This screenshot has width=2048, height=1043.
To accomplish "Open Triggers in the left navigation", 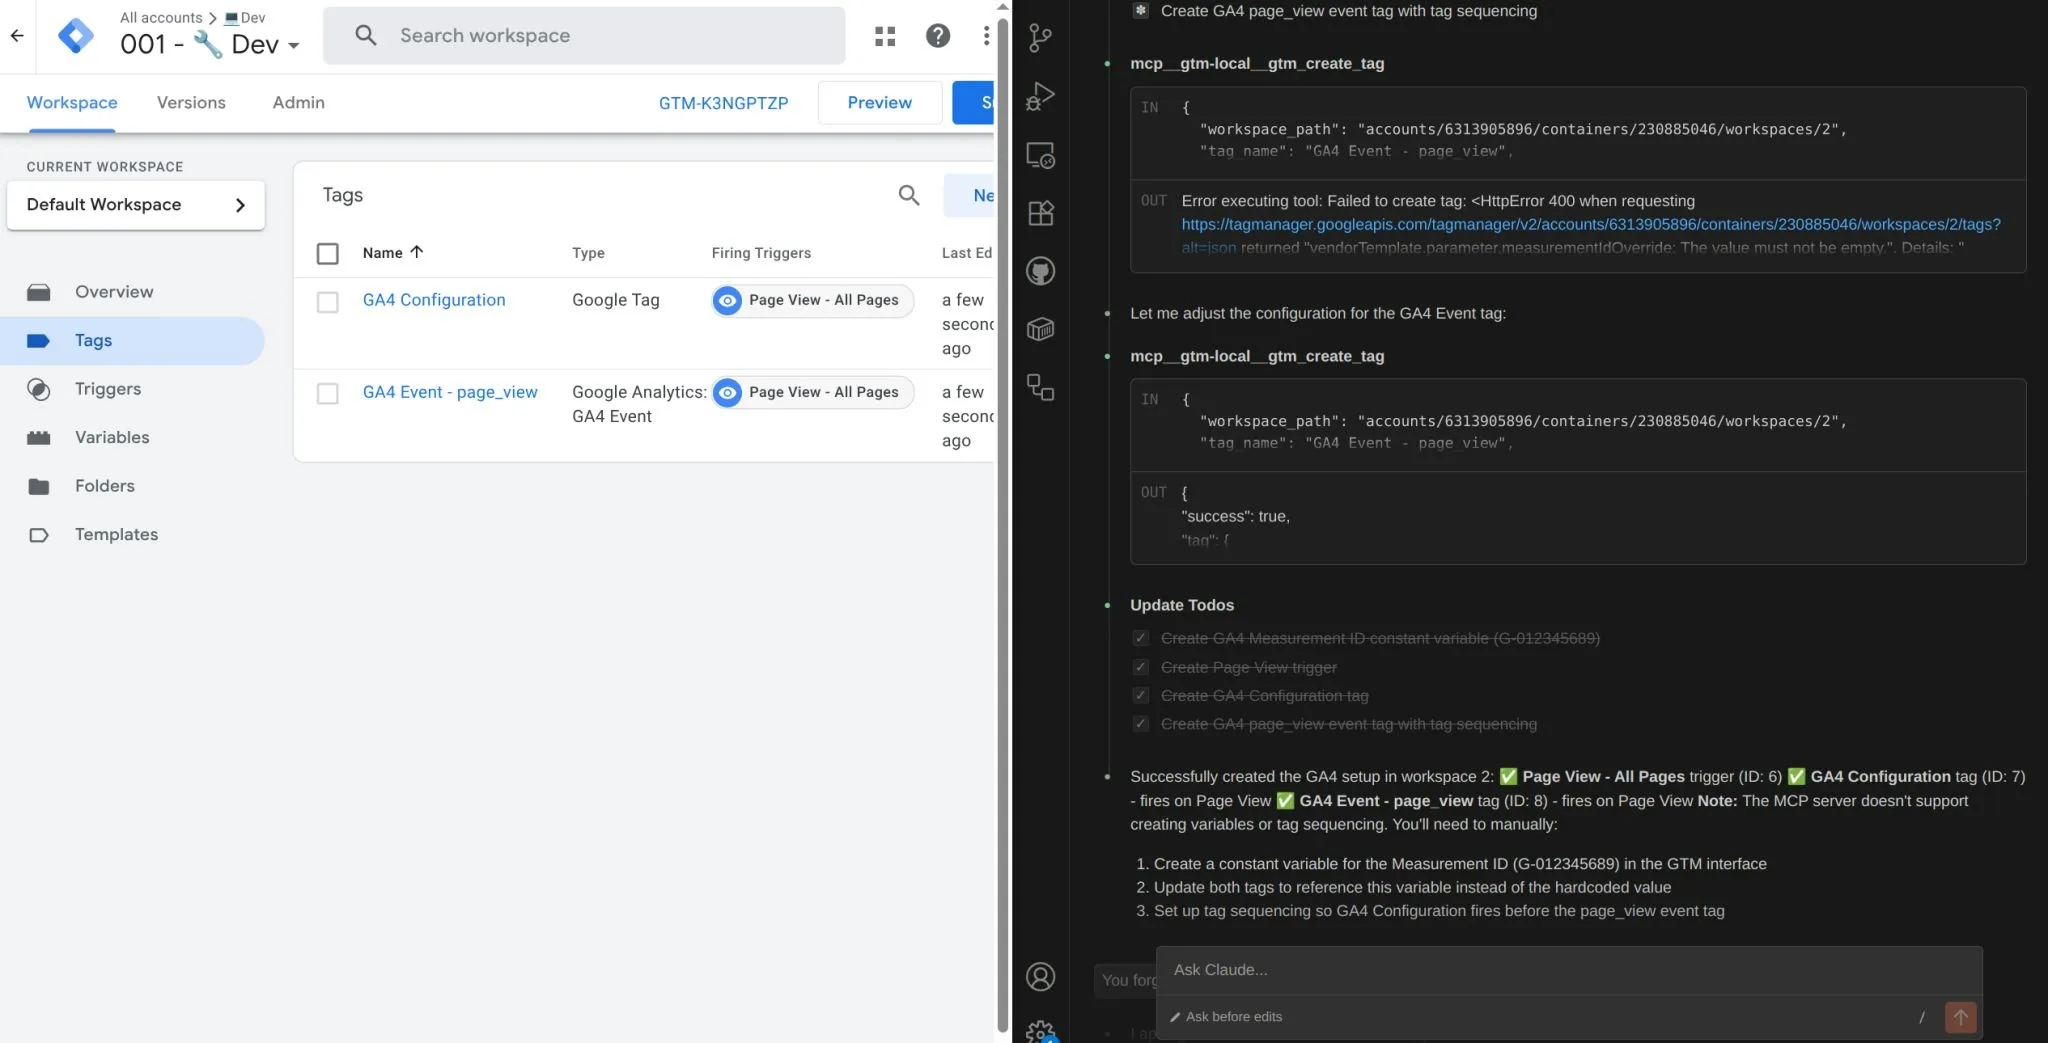I will click(x=108, y=389).
